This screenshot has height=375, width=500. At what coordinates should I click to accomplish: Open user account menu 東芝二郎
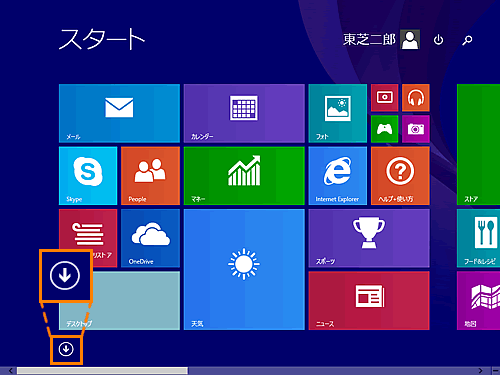369,39
